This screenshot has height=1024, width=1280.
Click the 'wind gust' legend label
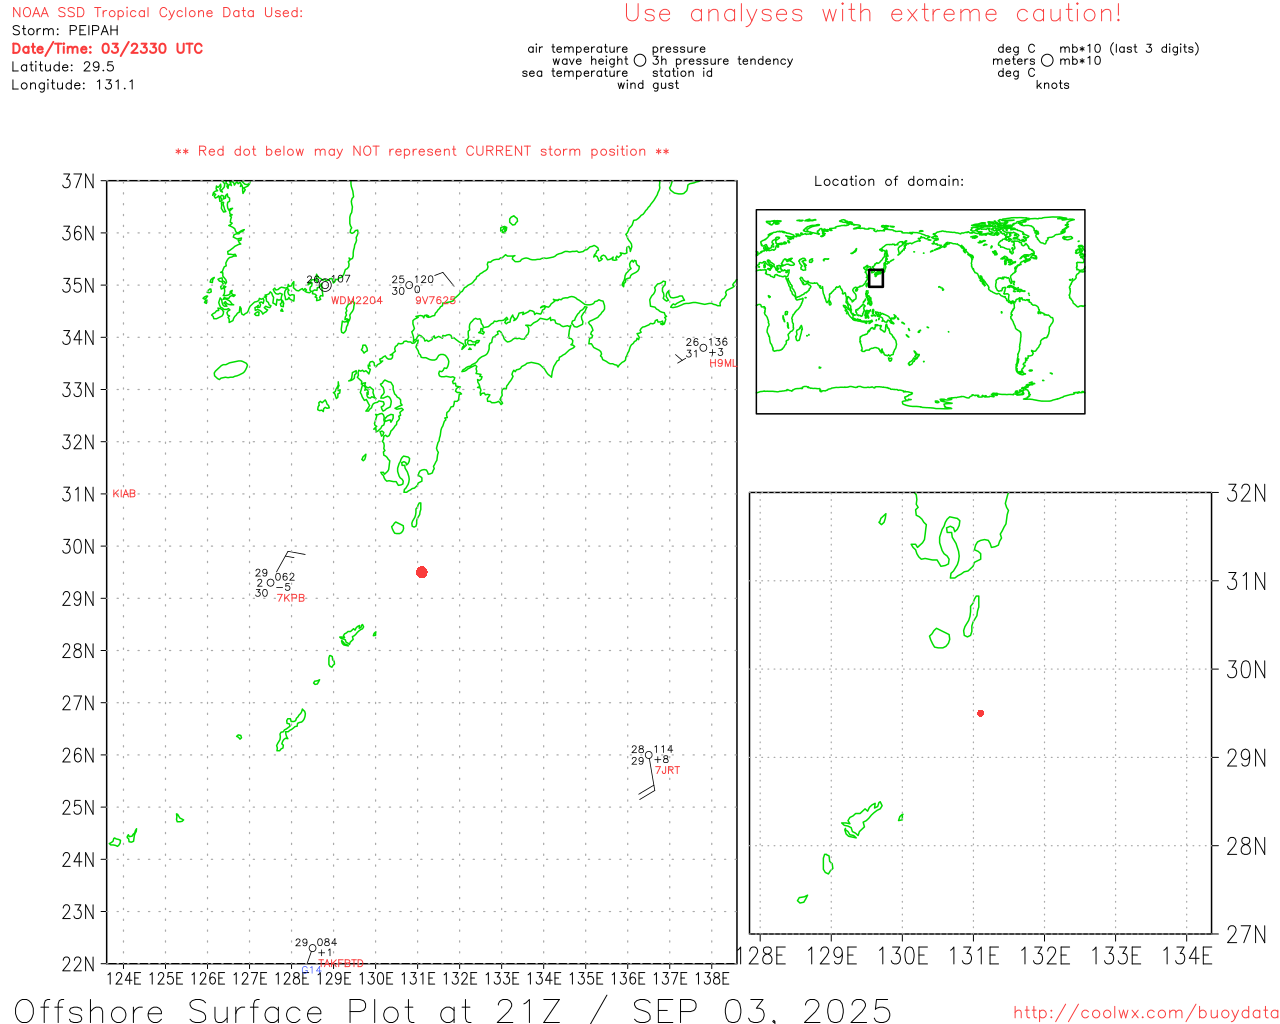(x=648, y=85)
